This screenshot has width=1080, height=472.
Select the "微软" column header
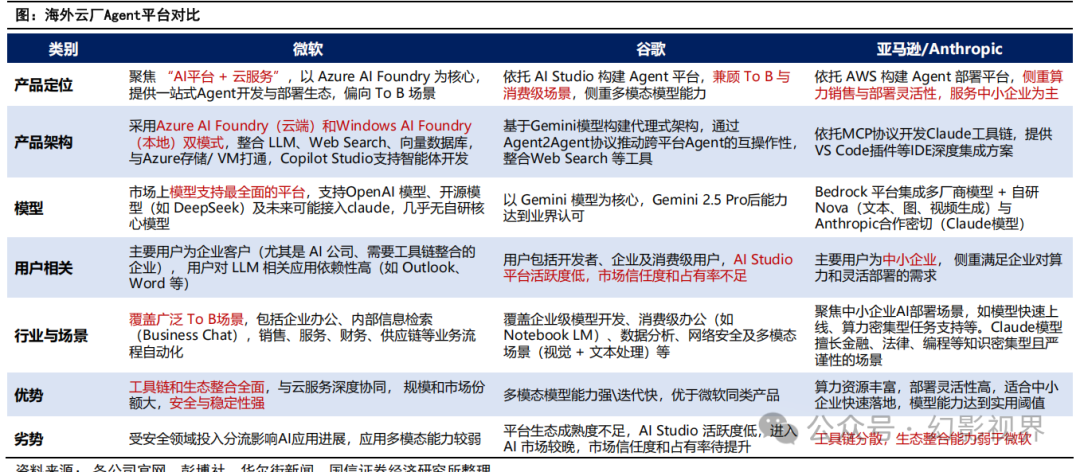pos(307,48)
